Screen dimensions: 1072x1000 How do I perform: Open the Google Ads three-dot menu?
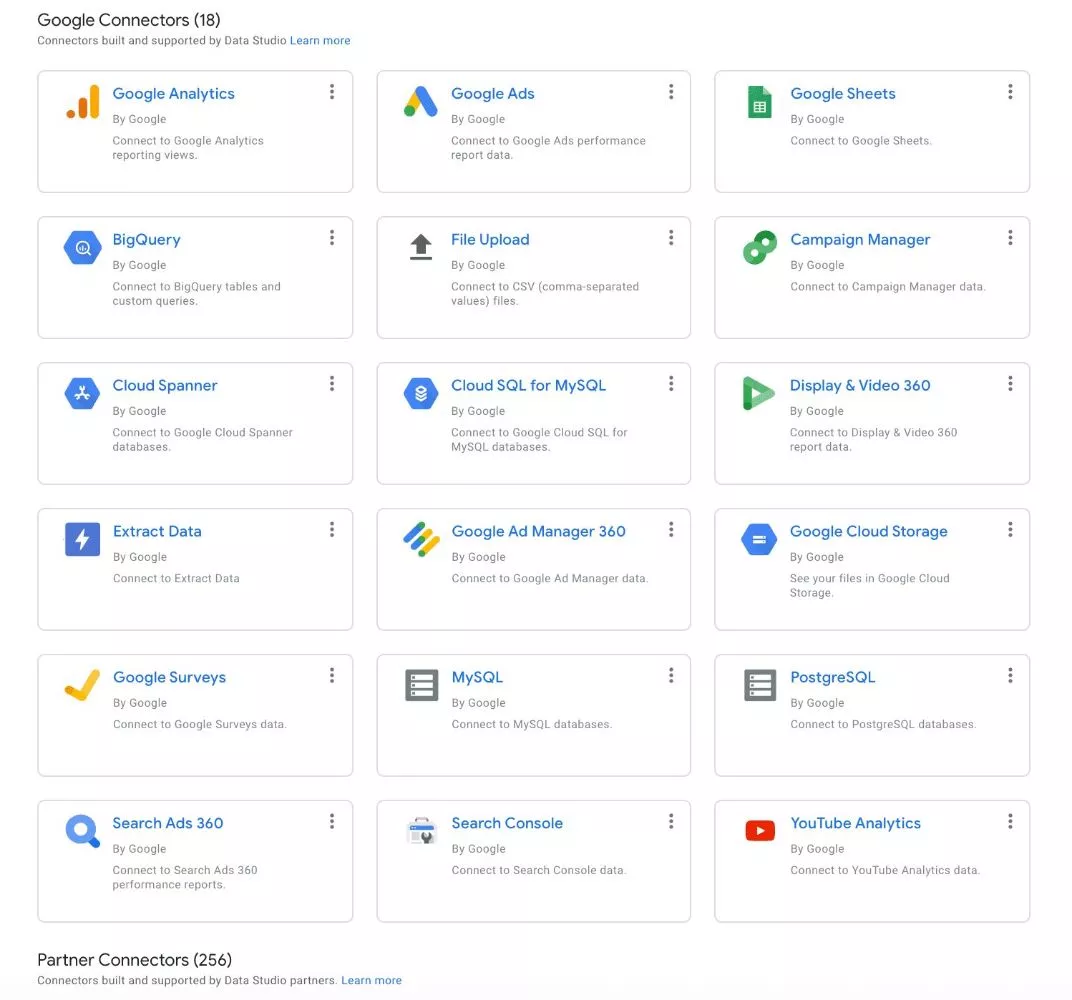[671, 92]
